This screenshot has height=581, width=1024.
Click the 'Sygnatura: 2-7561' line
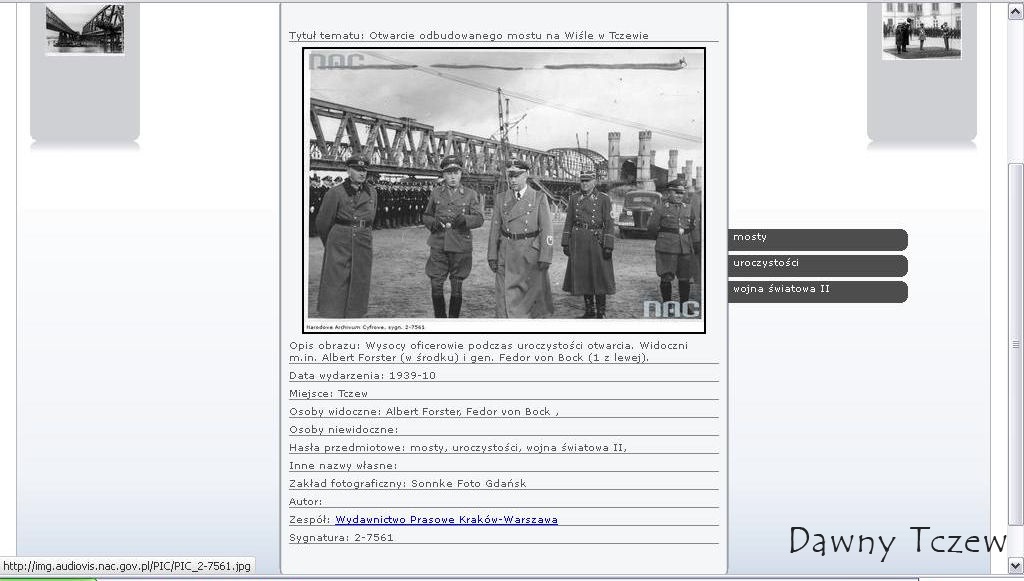[341, 538]
